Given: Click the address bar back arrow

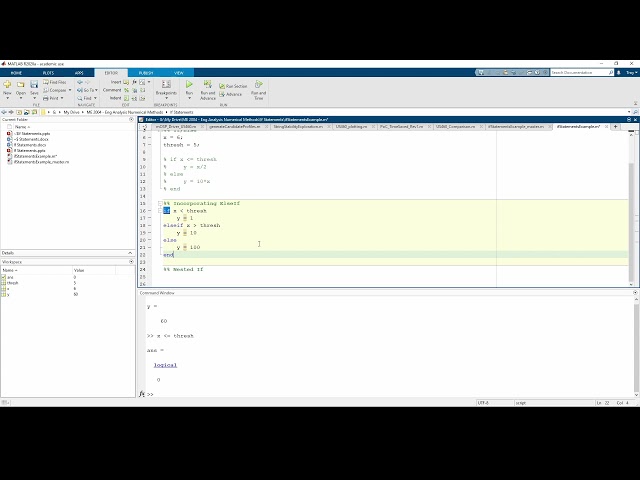Looking at the screenshot, I should (x=4, y=112).
